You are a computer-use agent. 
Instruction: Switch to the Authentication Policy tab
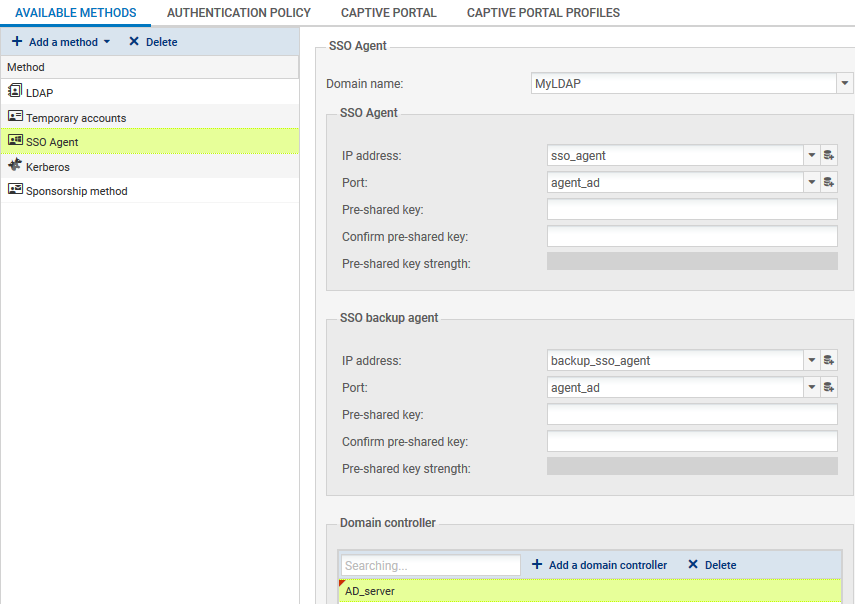point(238,12)
